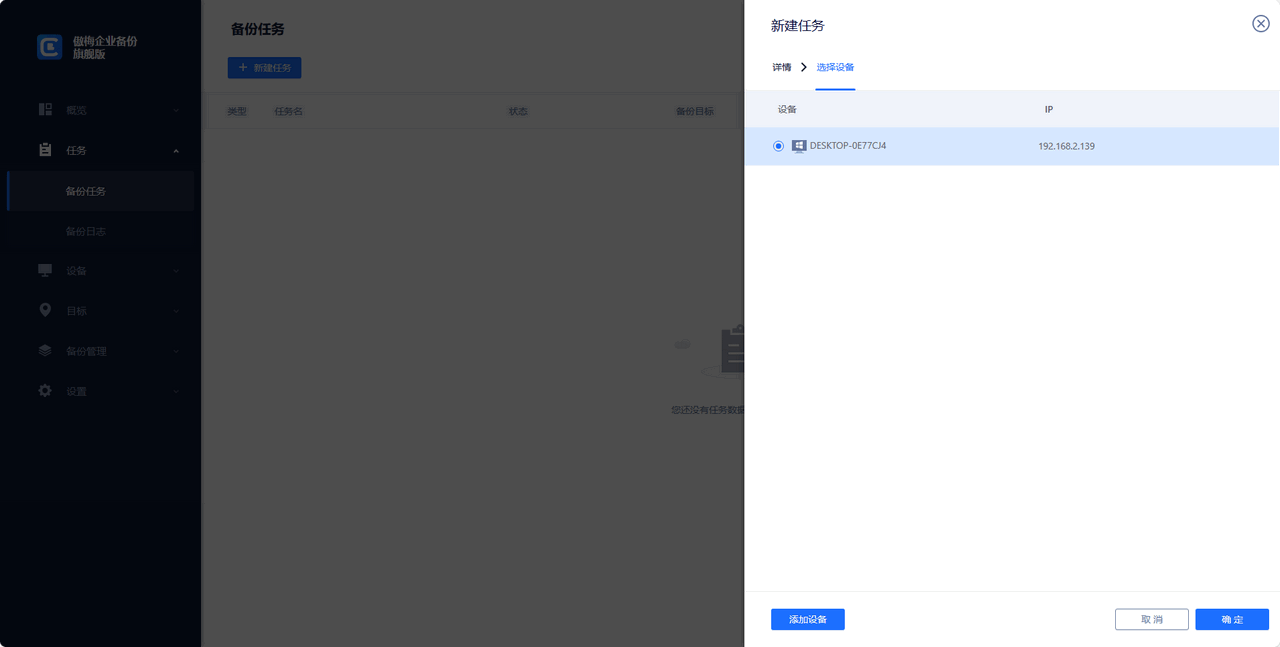Go back to the 详情 step
Screen dimensions: 1280x647
click(x=781, y=67)
